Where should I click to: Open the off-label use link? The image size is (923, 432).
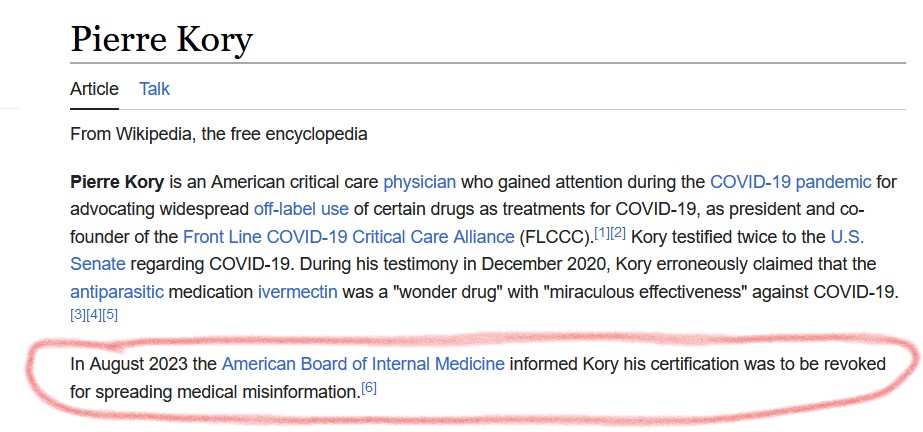[x=301, y=209]
